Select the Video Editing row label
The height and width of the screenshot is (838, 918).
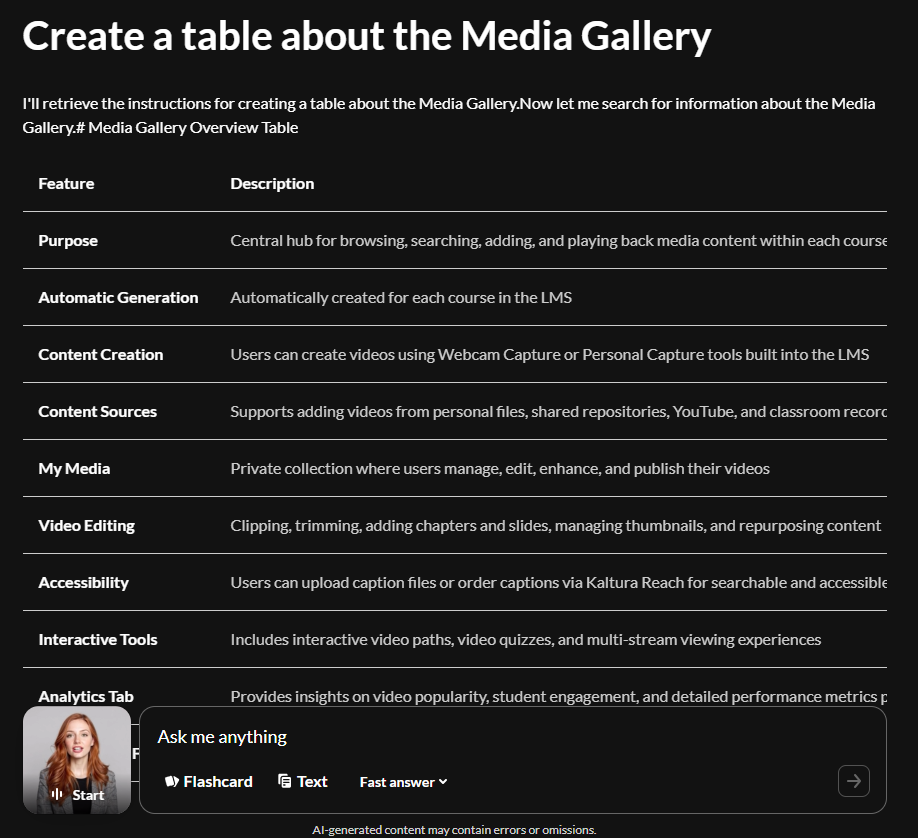click(86, 525)
